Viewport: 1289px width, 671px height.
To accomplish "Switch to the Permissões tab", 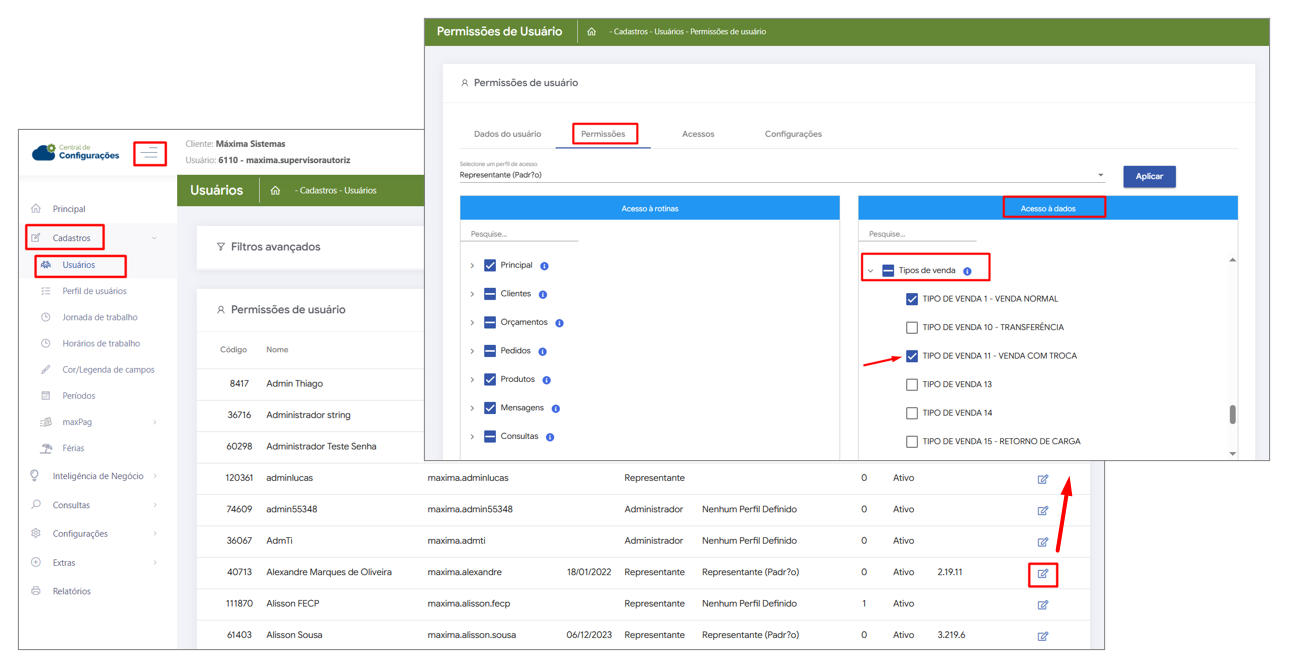I will click(x=603, y=134).
